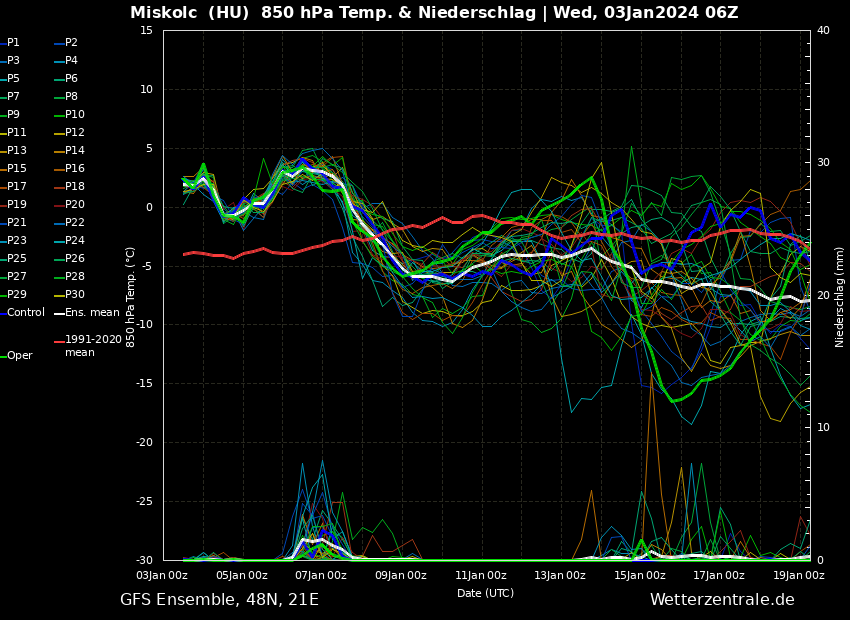Image resolution: width=850 pixels, height=620 pixels.
Task: Click the P1 legend entry
Action: pos(13,43)
